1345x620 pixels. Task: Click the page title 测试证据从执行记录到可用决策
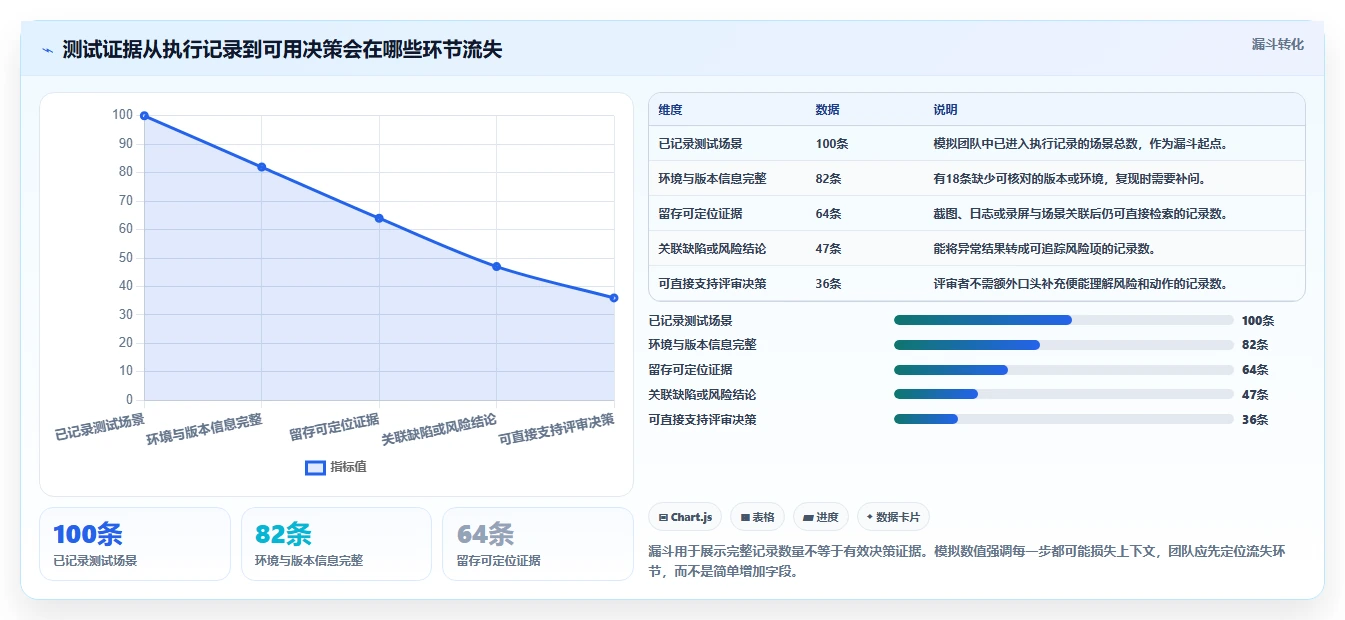[282, 50]
